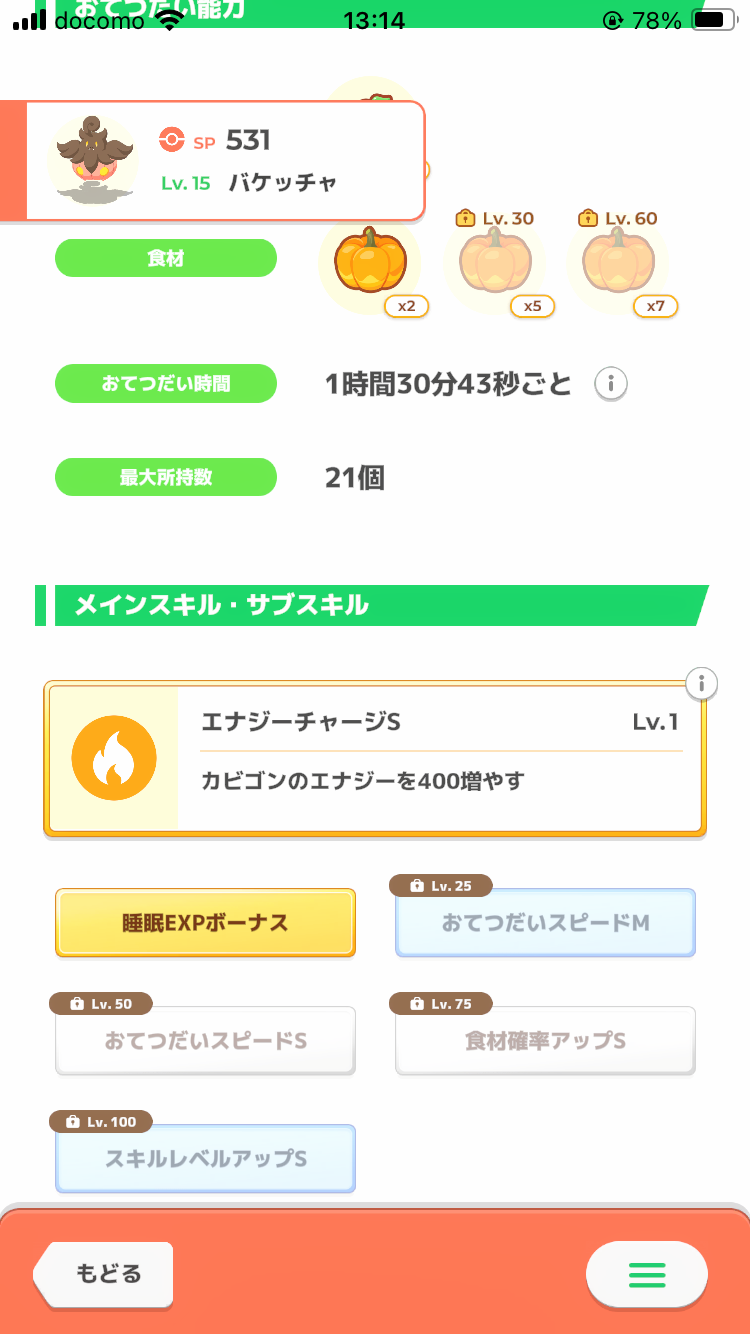Select the 睡眠EXPボーナス sub skill

point(205,923)
